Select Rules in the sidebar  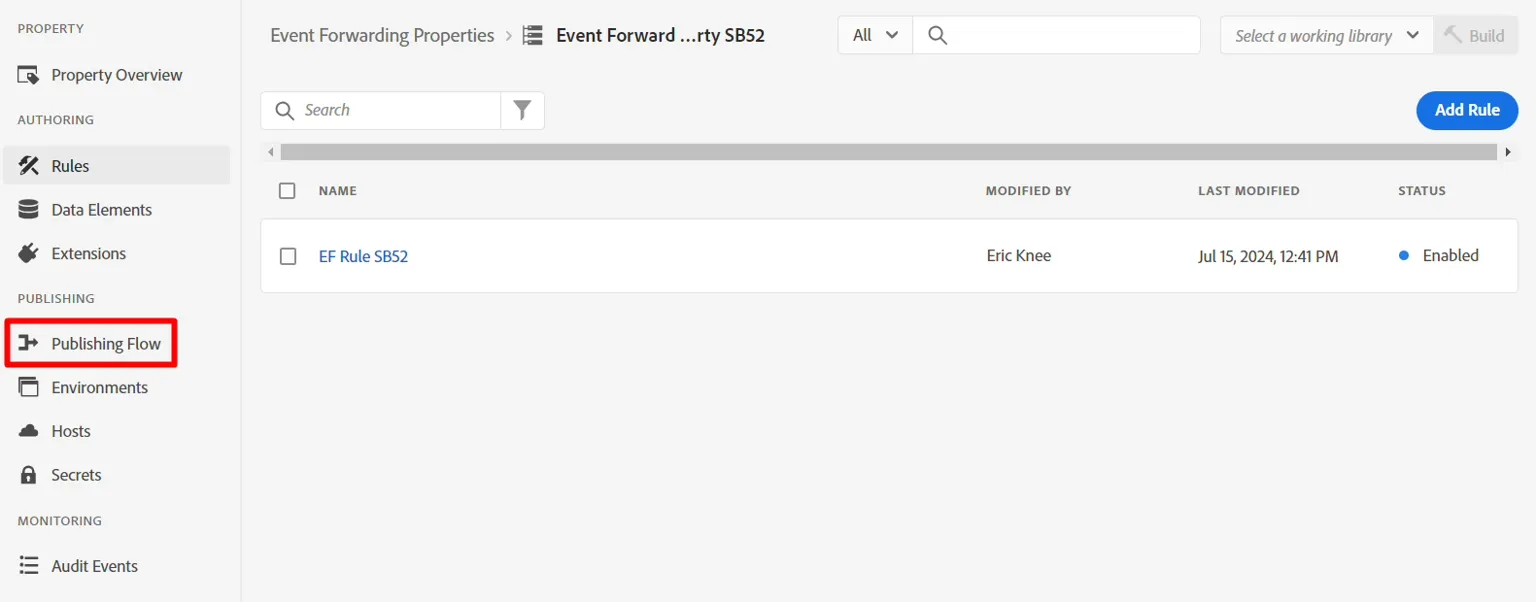coord(117,166)
